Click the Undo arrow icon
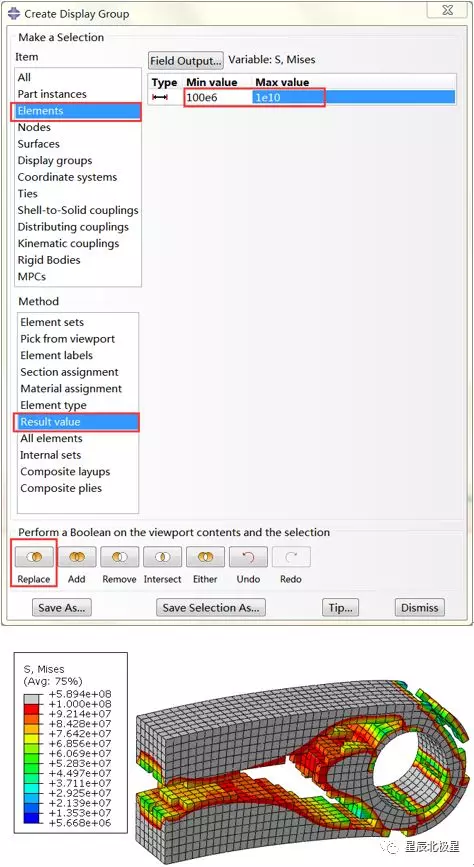 coord(248,557)
